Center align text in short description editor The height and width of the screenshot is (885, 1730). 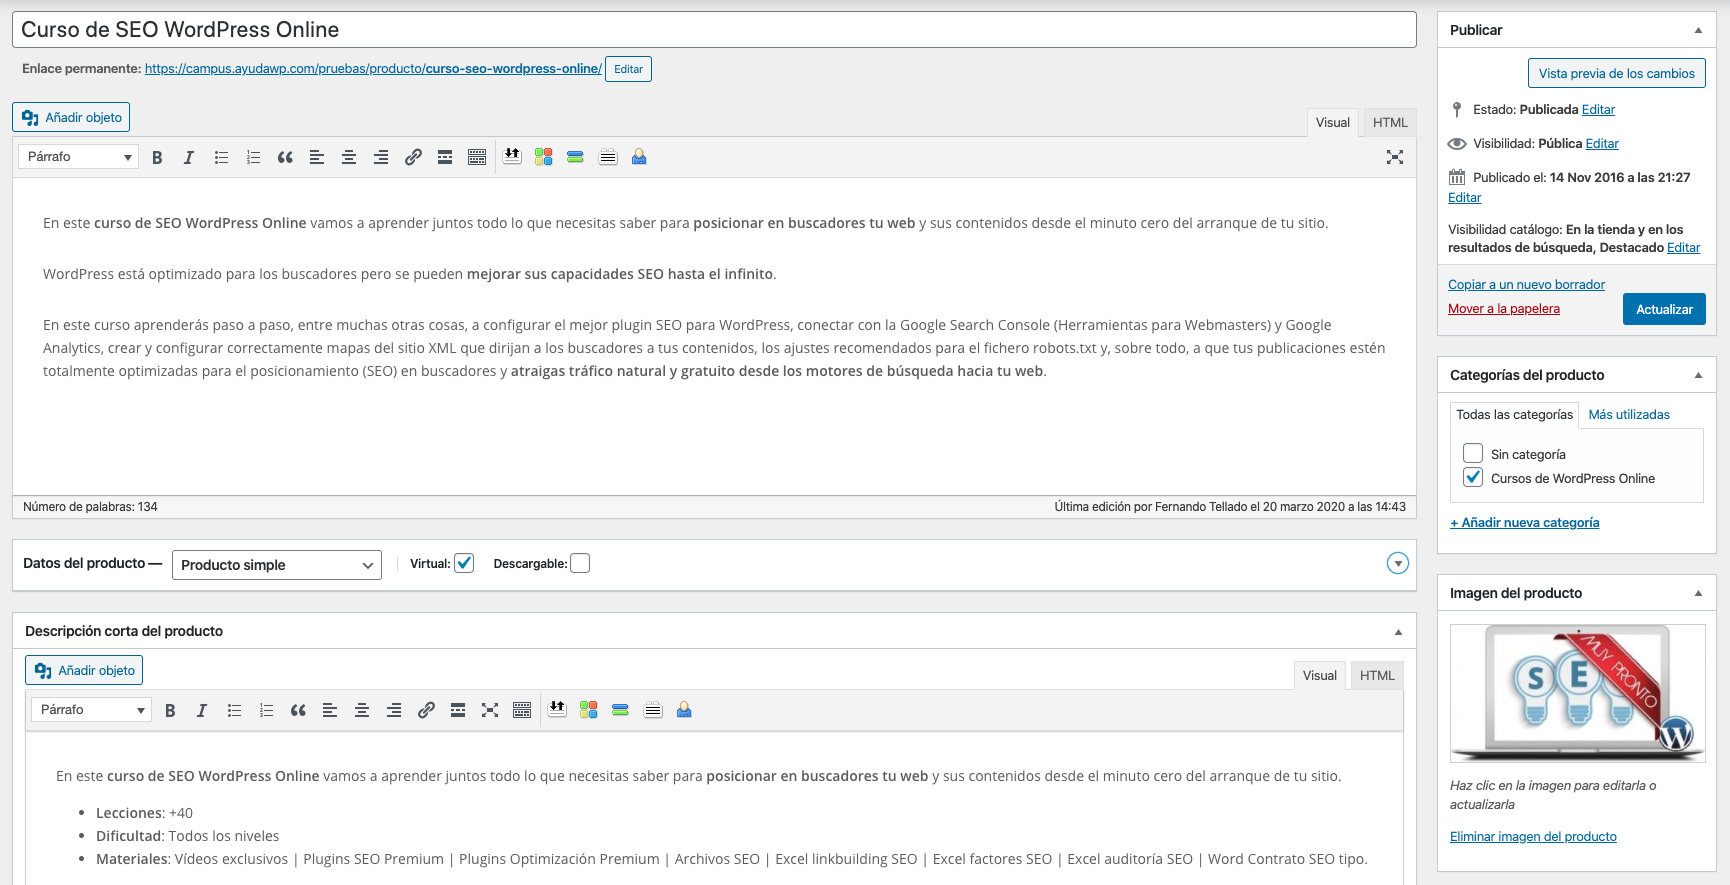click(362, 710)
